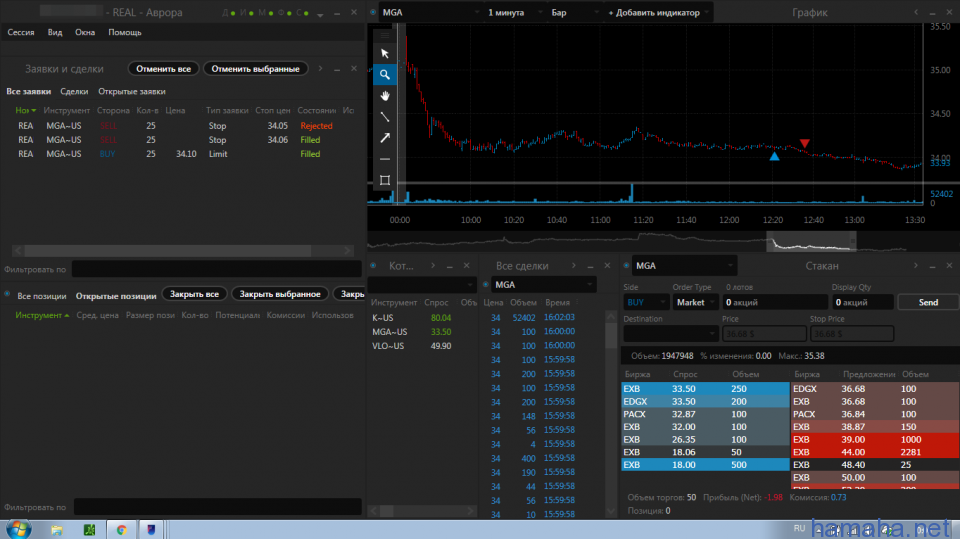Viewport: 960px width, 539px height.
Task: Click the positions Фильтровать по field
Action: click(x=217, y=507)
